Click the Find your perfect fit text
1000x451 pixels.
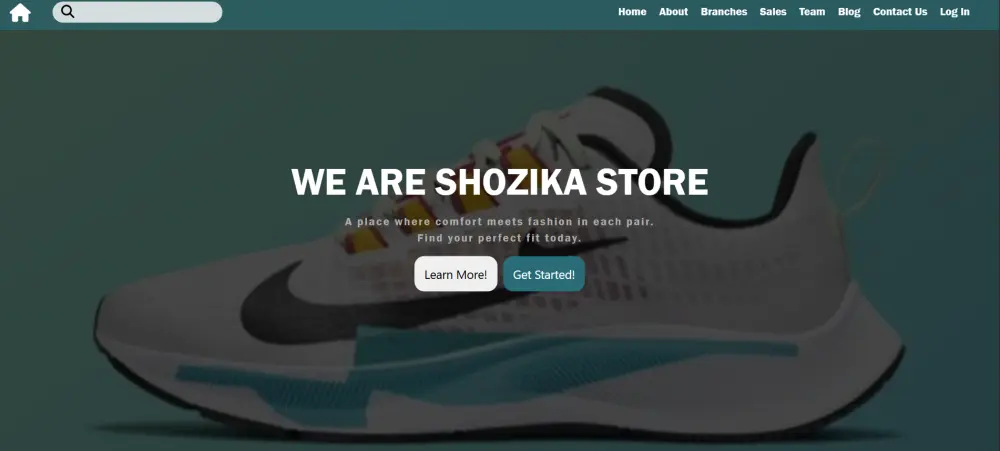(x=499, y=238)
